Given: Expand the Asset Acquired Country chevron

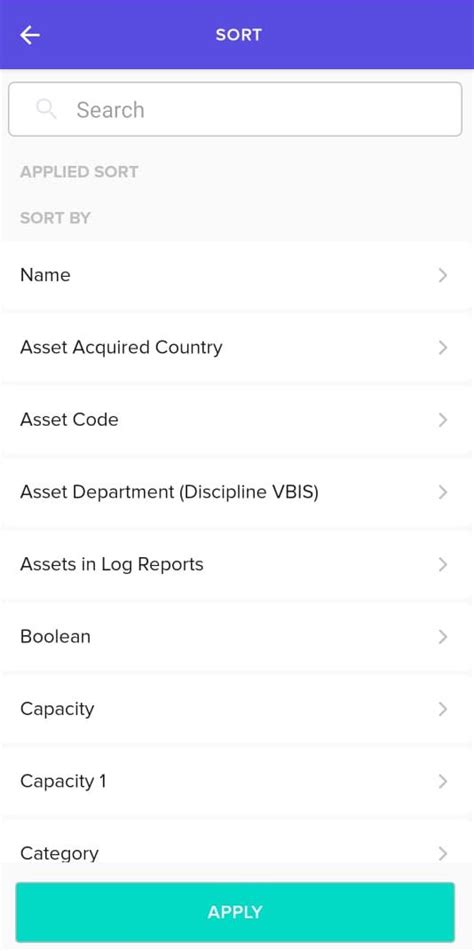Looking at the screenshot, I should tap(442, 348).
